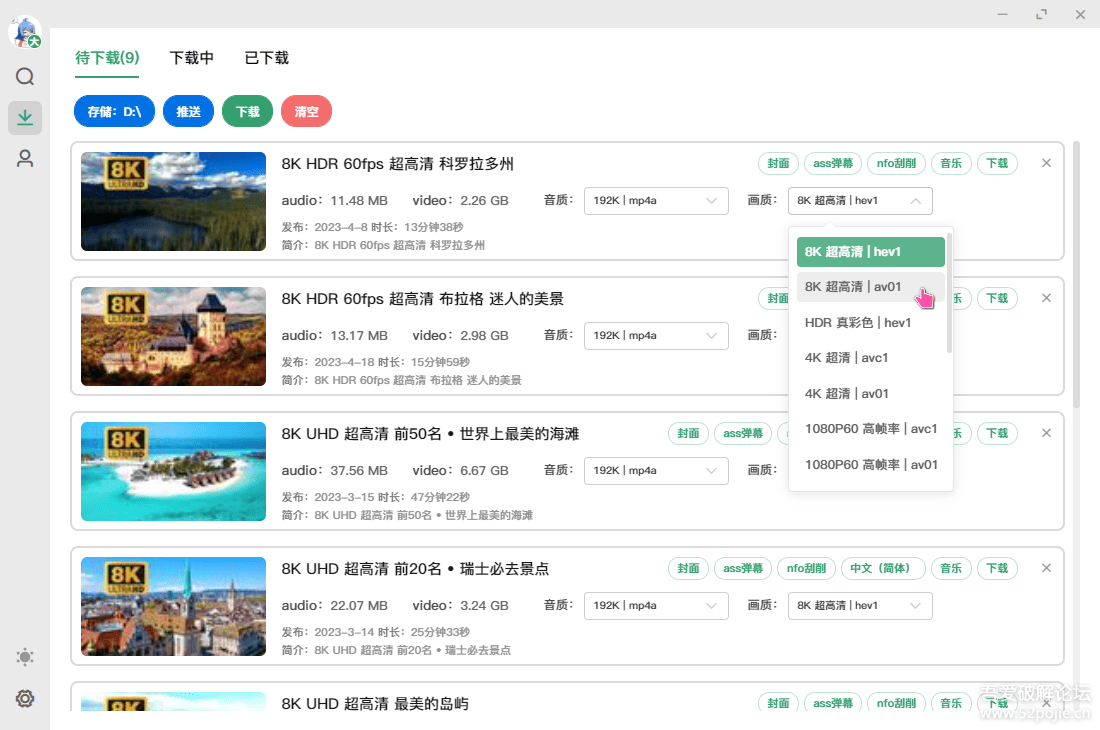Select 1080P60 高帧率 | avc1 option

[x=871, y=428]
